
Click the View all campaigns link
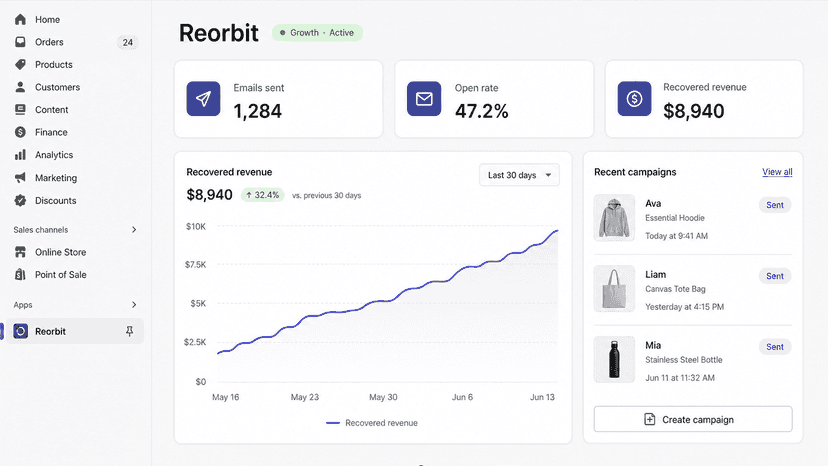[777, 172]
